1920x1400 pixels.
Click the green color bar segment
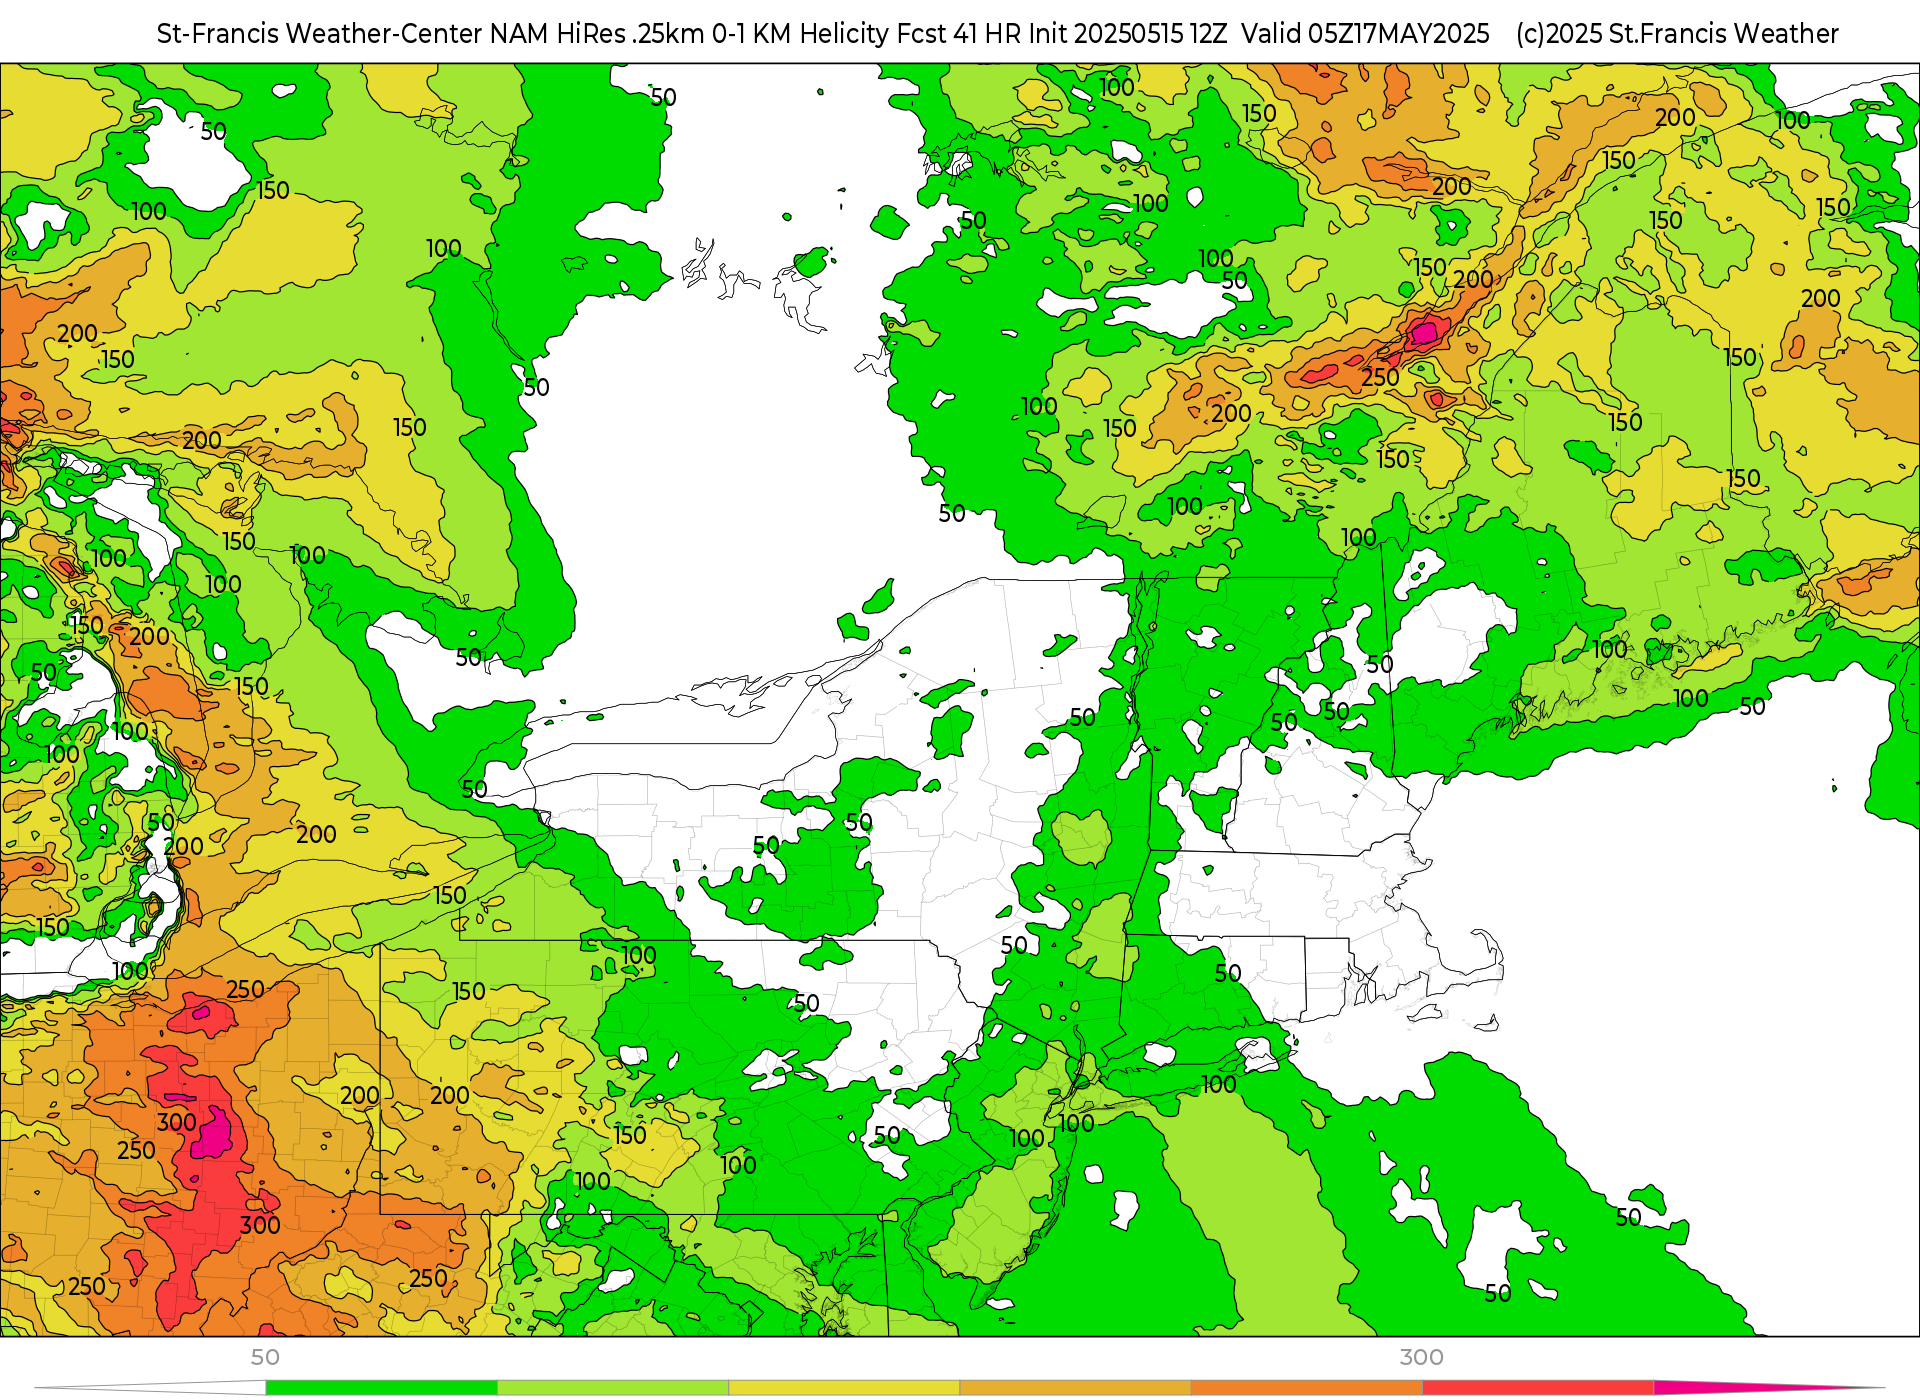tap(381, 1388)
